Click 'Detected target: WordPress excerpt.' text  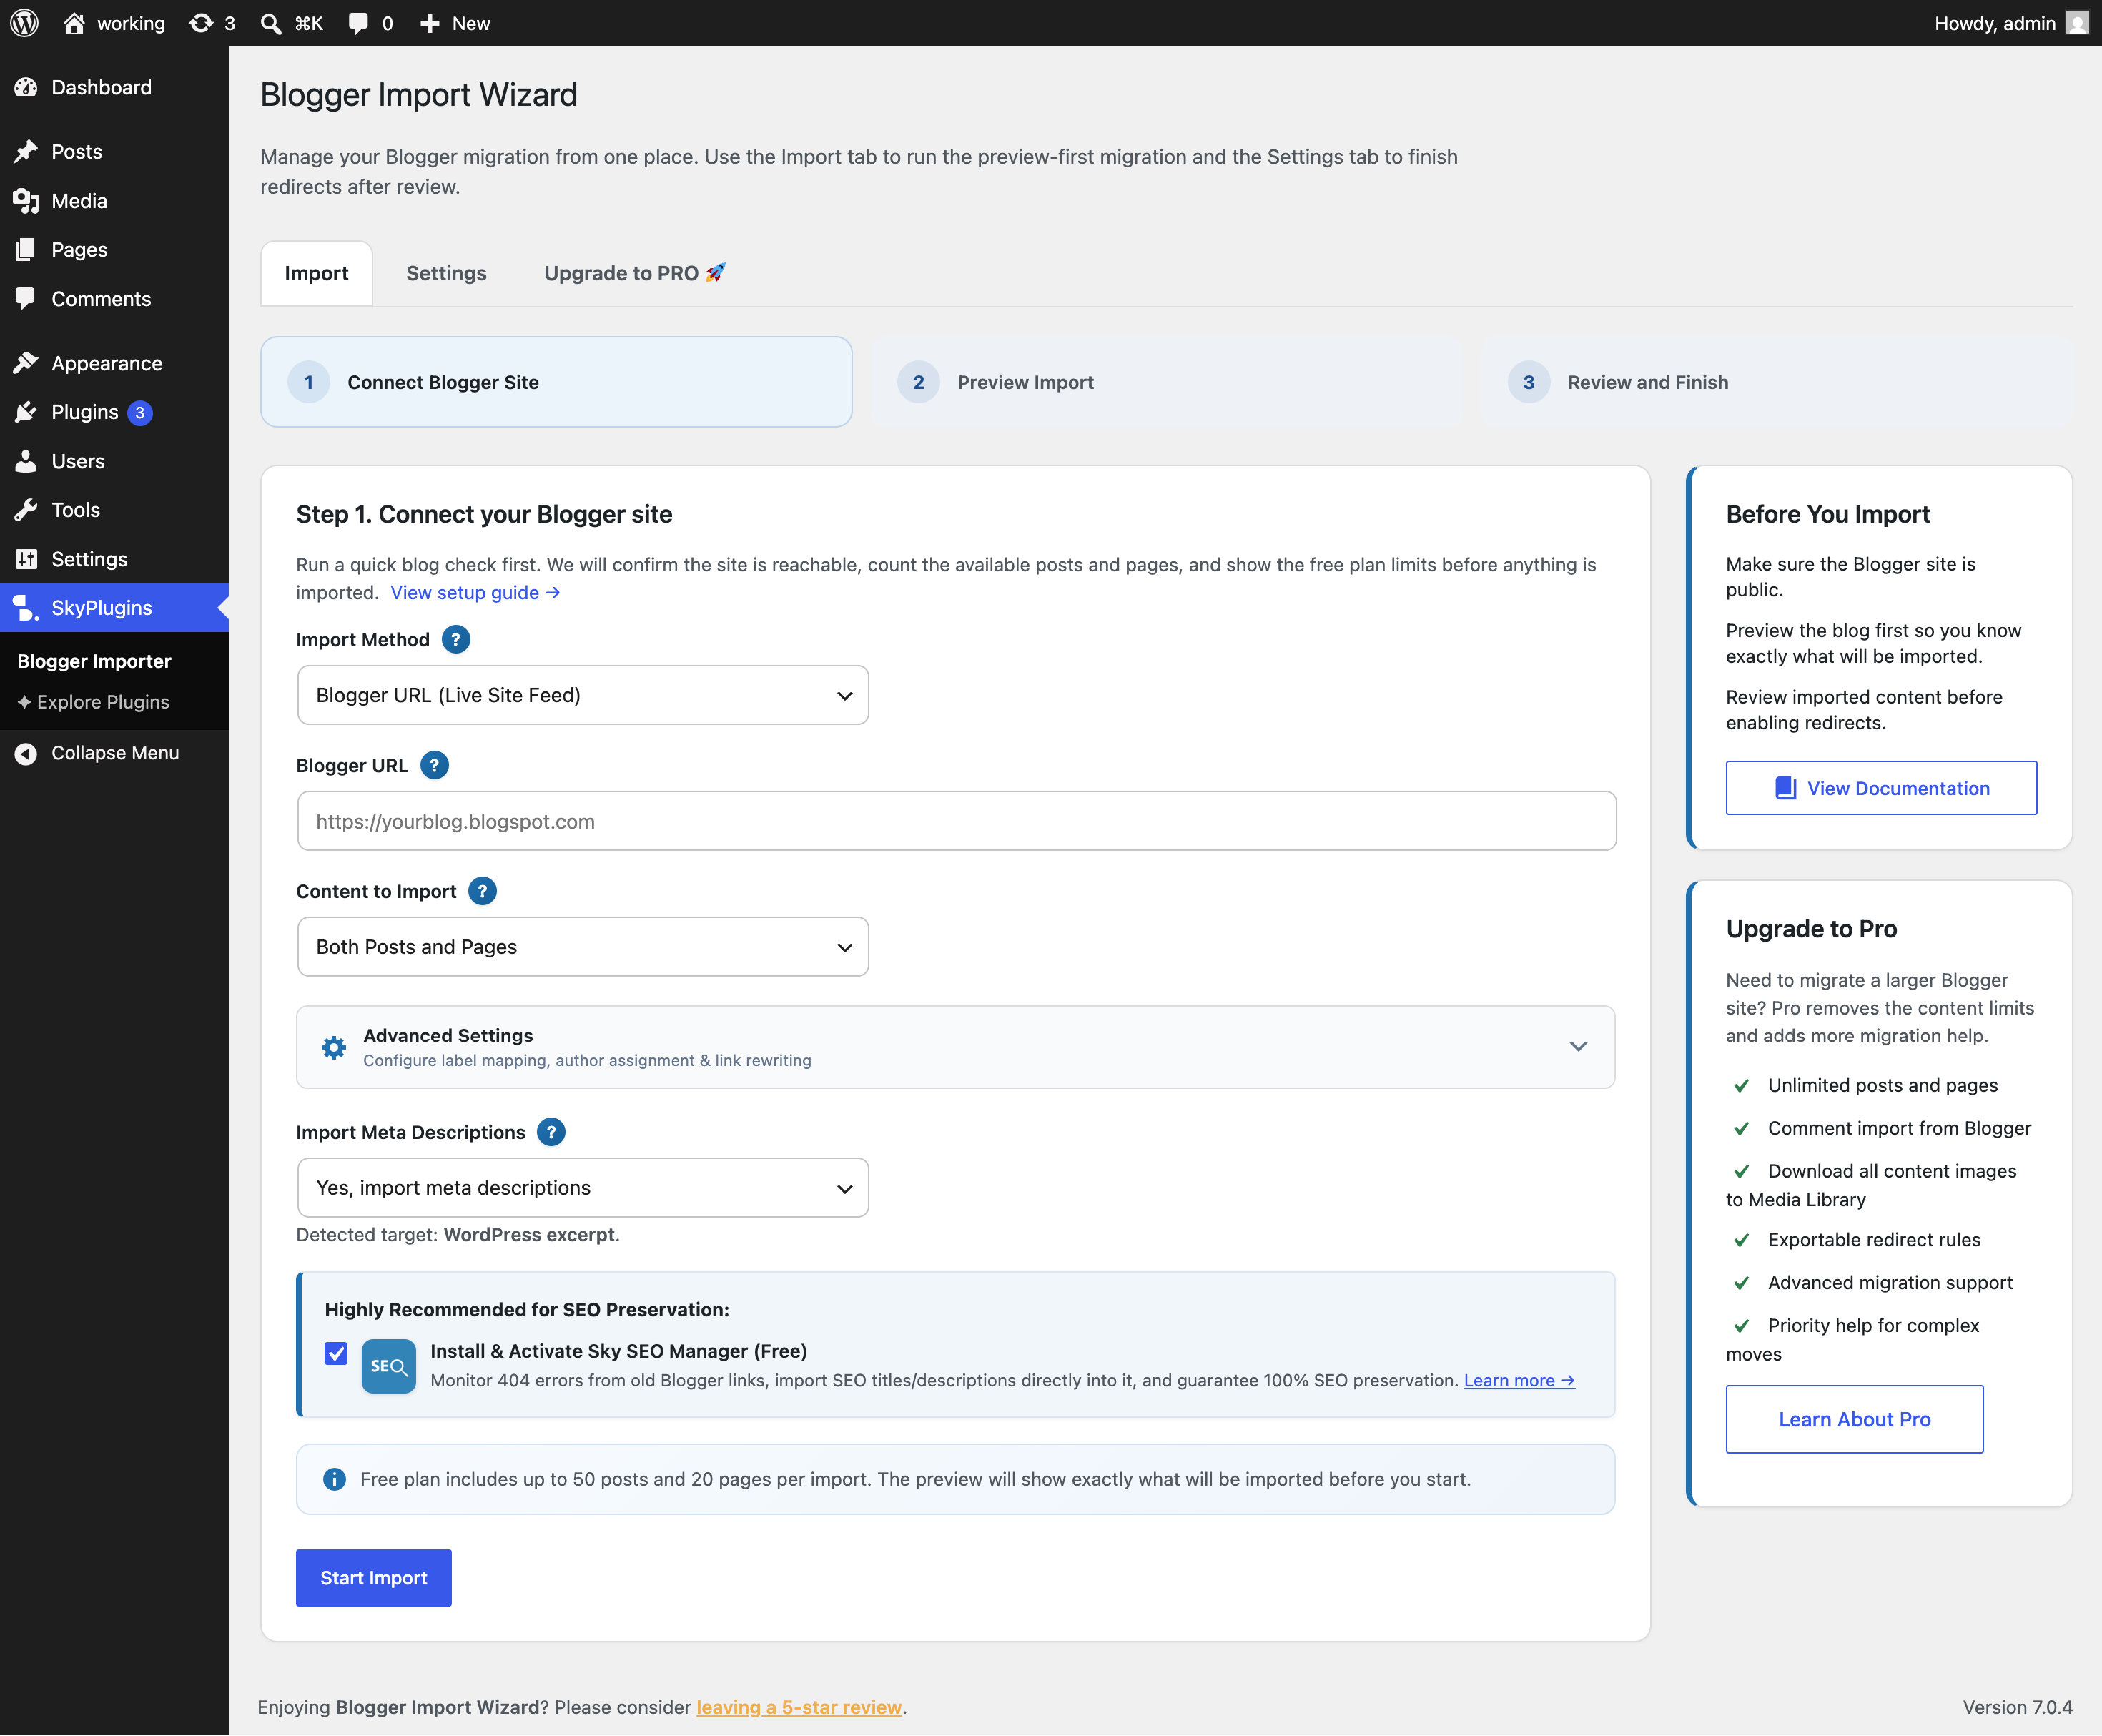pos(458,1235)
